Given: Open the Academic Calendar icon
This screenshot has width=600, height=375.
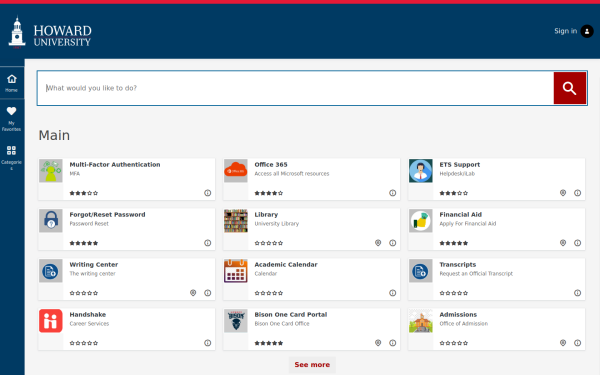Looking at the screenshot, I should click(236, 271).
